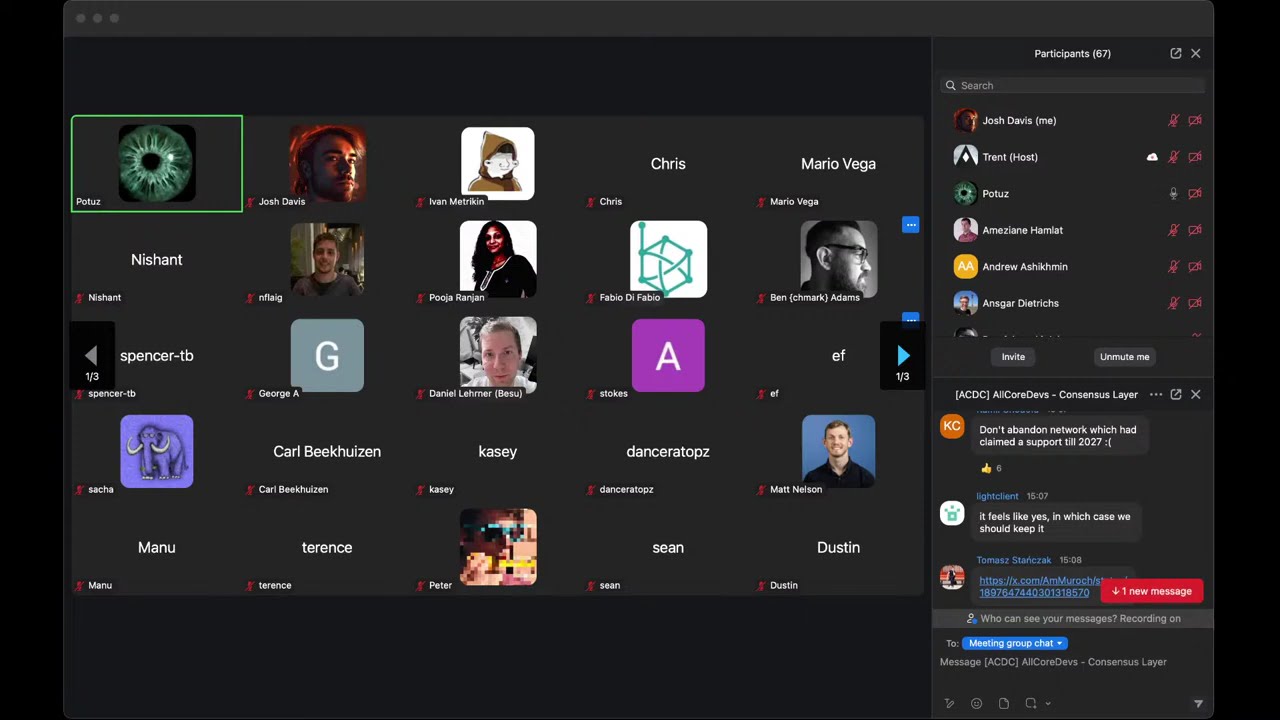Click lightclient's avatar icon in the chat
Viewport: 1280px width, 720px height.
click(x=952, y=513)
